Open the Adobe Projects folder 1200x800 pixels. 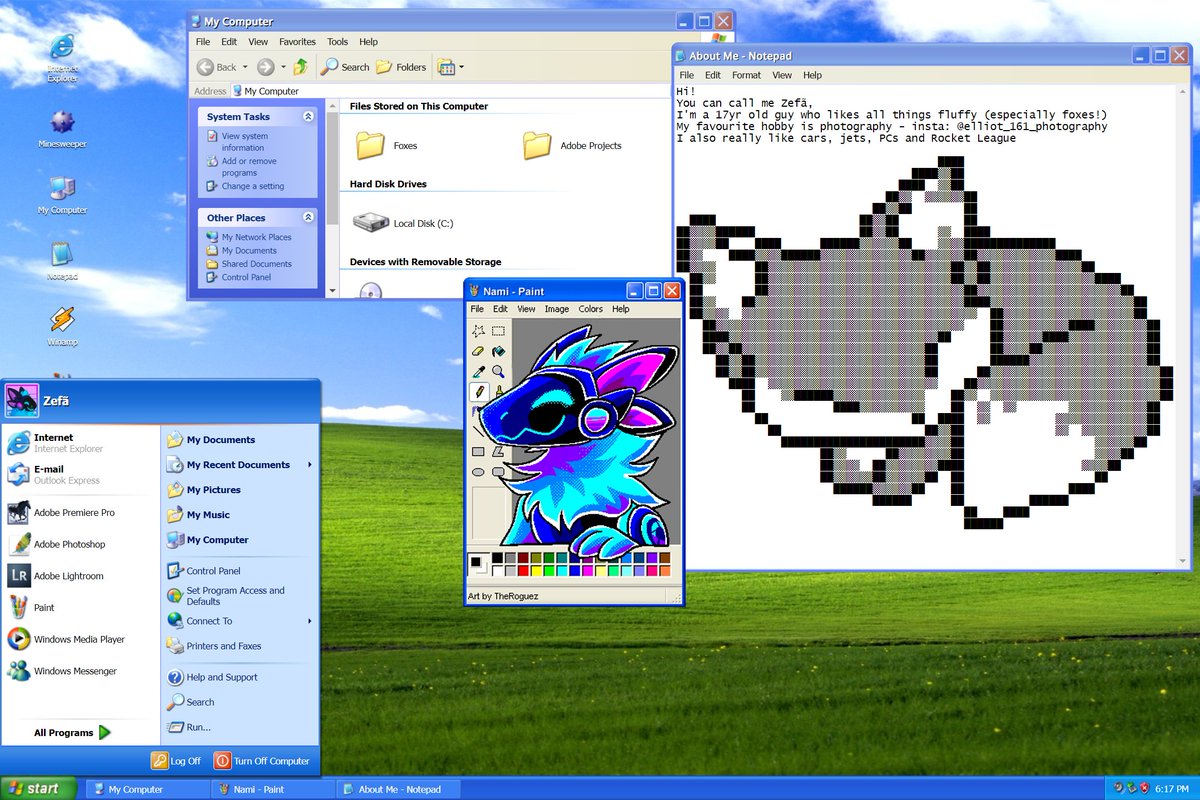pyautogui.click(x=572, y=146)
